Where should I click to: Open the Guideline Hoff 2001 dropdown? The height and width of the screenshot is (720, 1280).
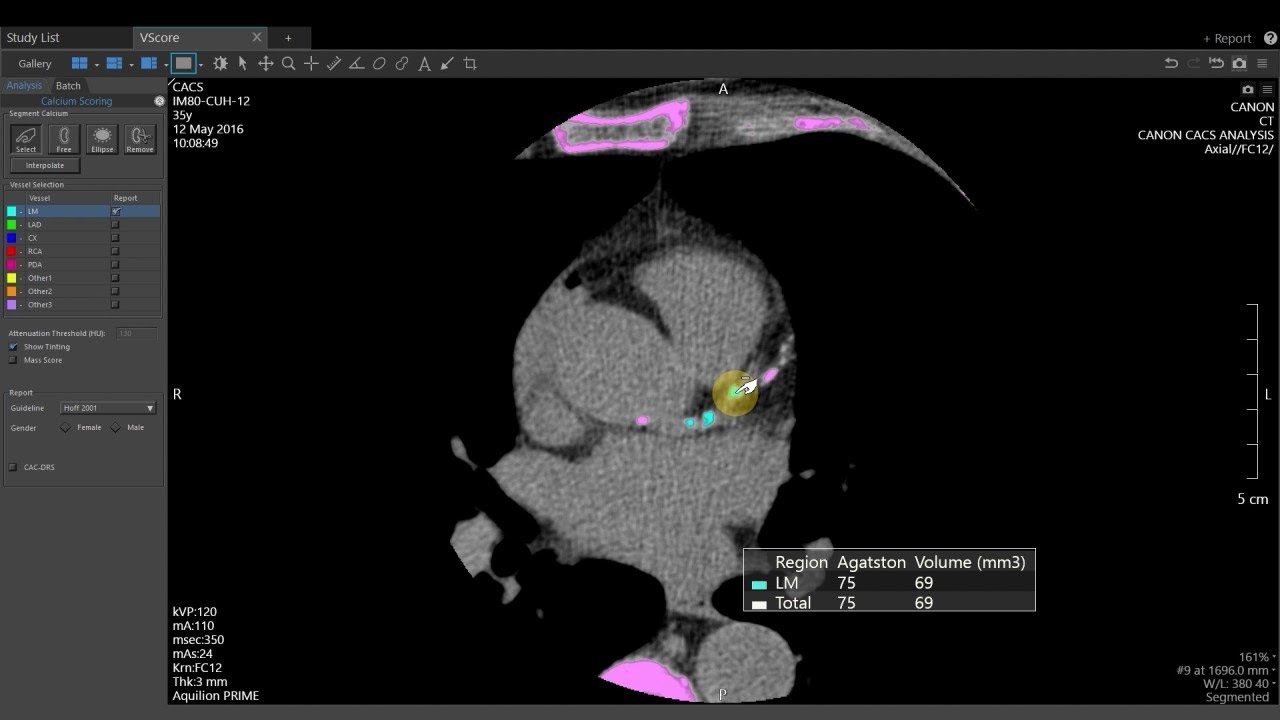point(108,408)
